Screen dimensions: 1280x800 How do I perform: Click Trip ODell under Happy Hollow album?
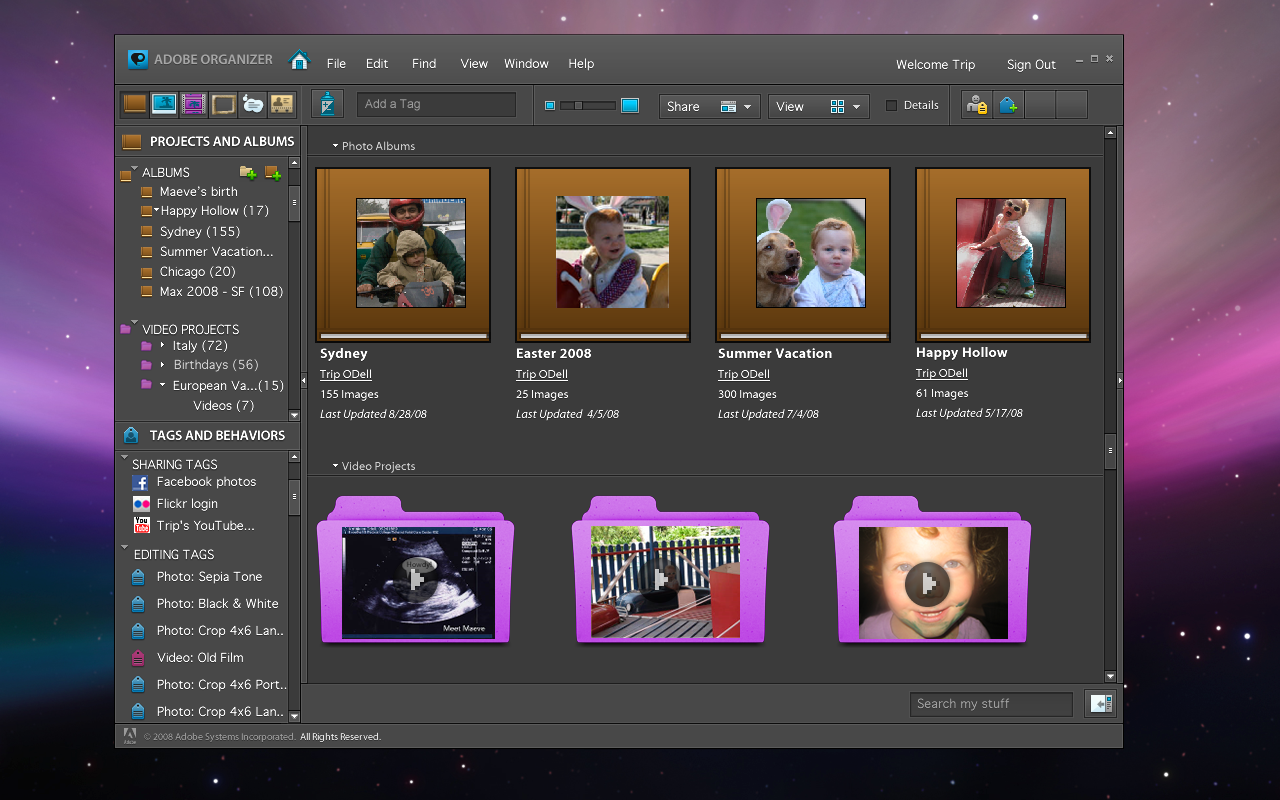[x=942, y=373]
